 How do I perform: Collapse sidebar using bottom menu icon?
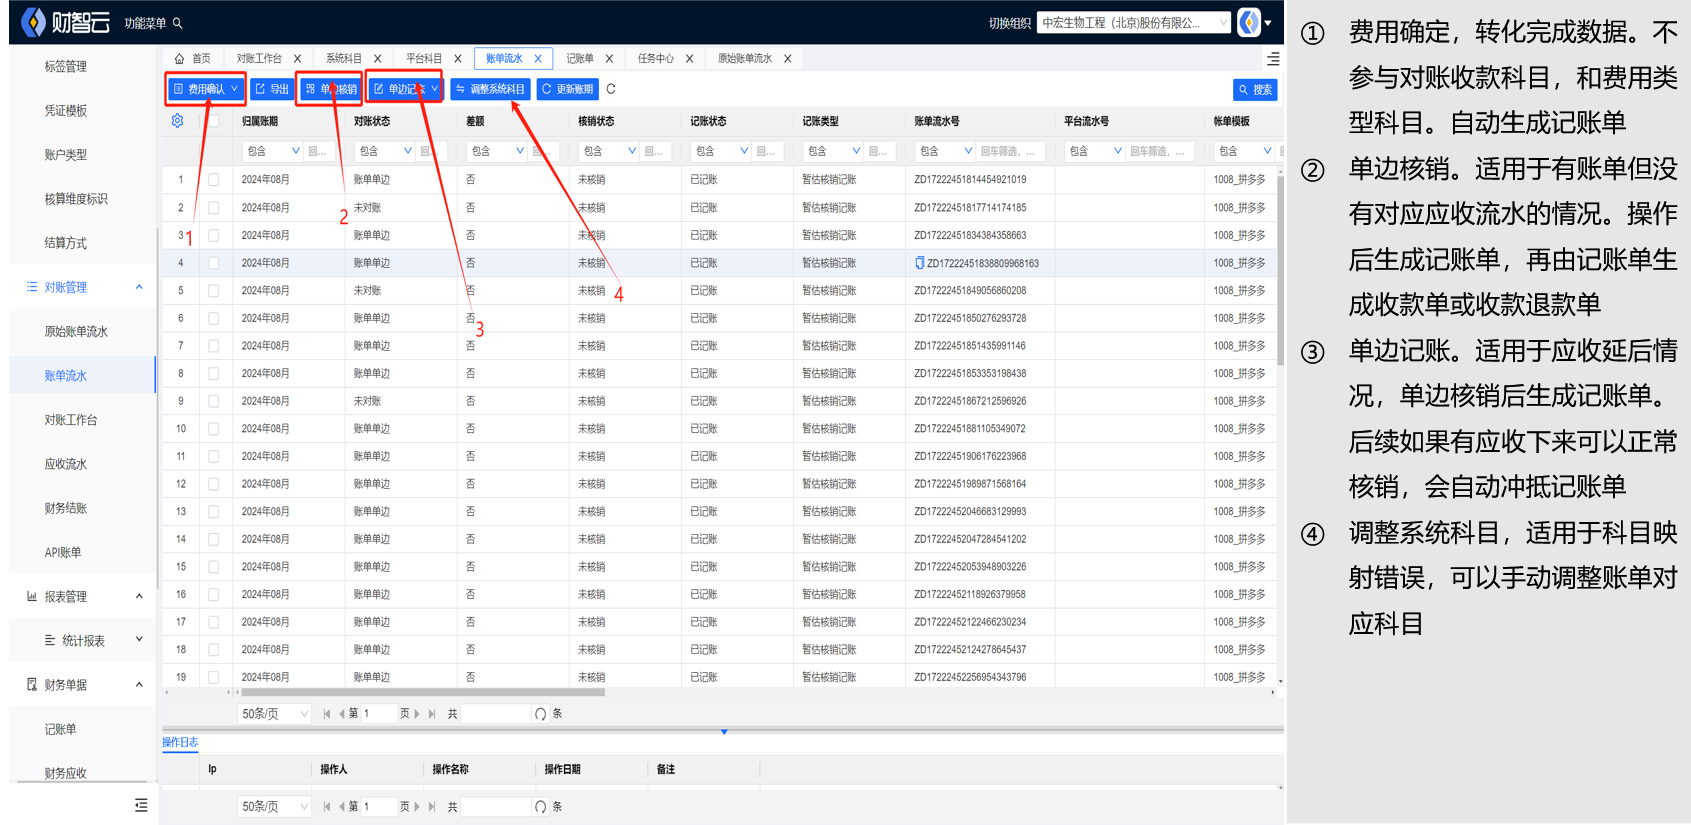pyautogui.click(x=141, y=805)
